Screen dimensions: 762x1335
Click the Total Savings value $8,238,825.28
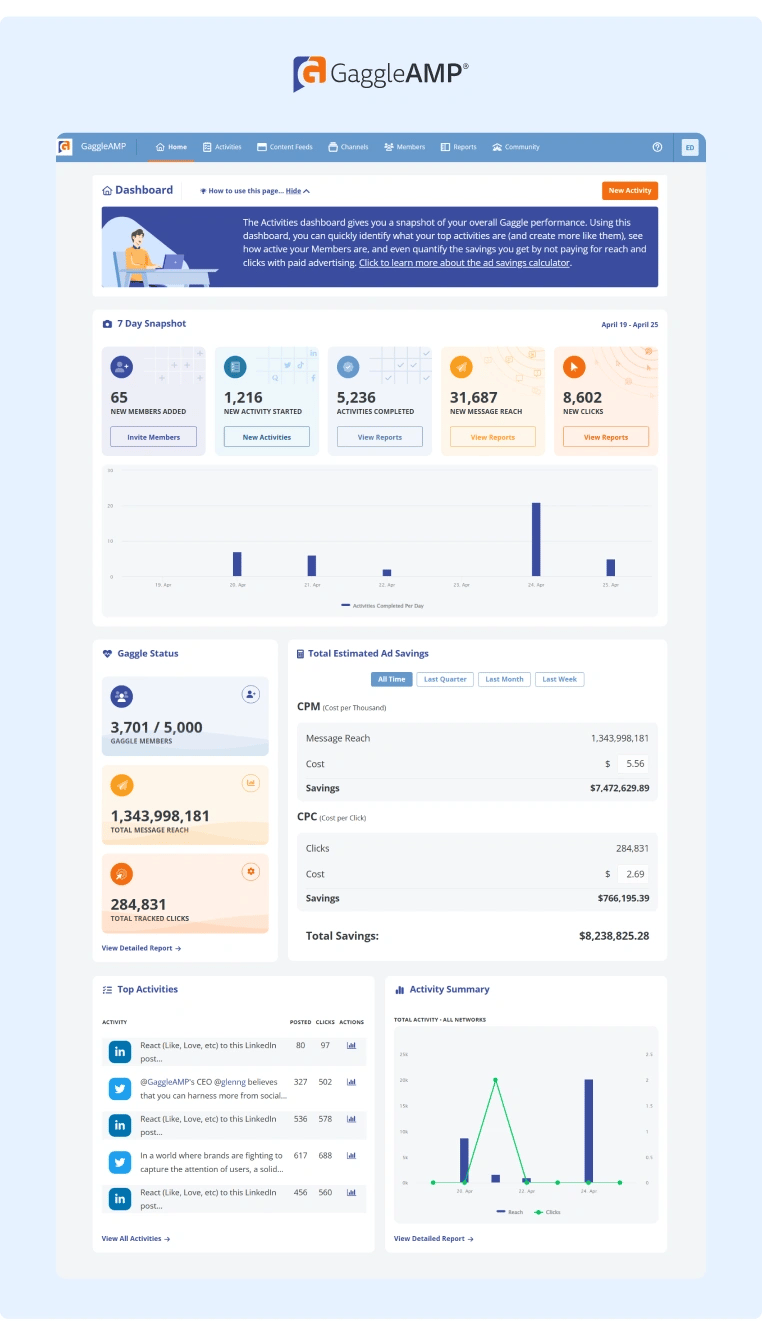point(614,936)
